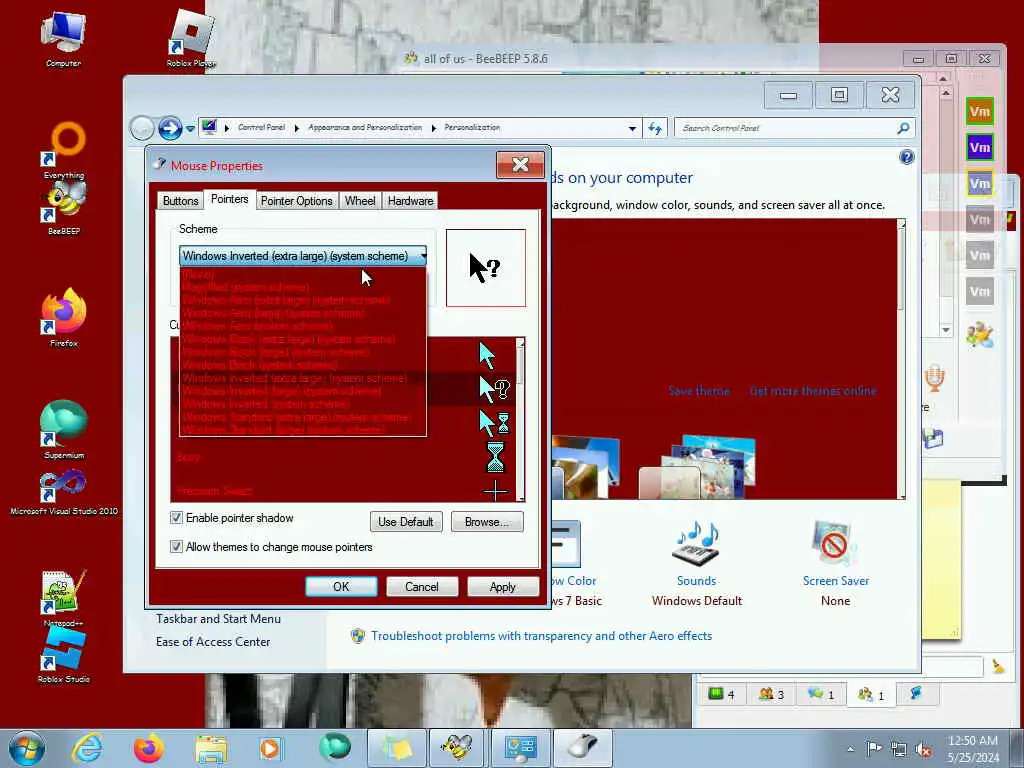Image resolution: width=1024 pixels, height=768 pixels.
Task: Open Windows Media Player from the taskbar
Action: pyautogui.click(x=270, y=748)
